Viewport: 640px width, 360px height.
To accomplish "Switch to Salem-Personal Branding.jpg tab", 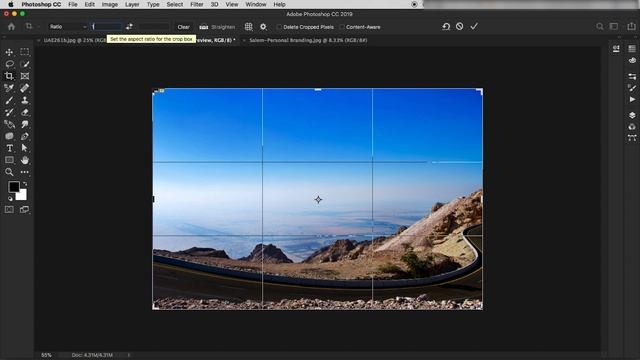I will pyautogui.click(x=308, y=40).
